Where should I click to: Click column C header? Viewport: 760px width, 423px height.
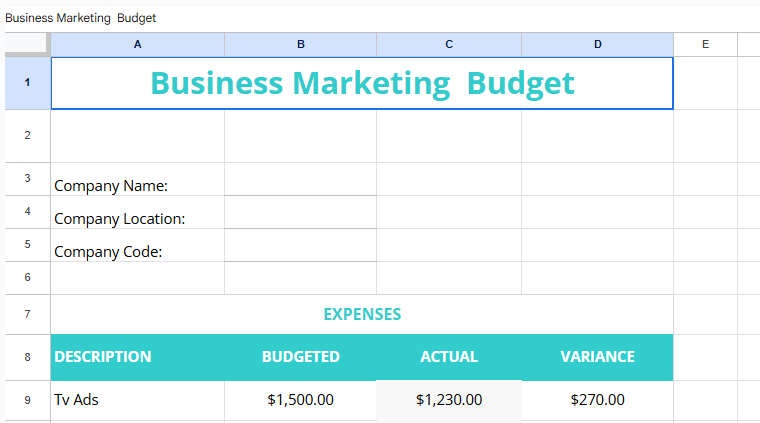point(448,44)
